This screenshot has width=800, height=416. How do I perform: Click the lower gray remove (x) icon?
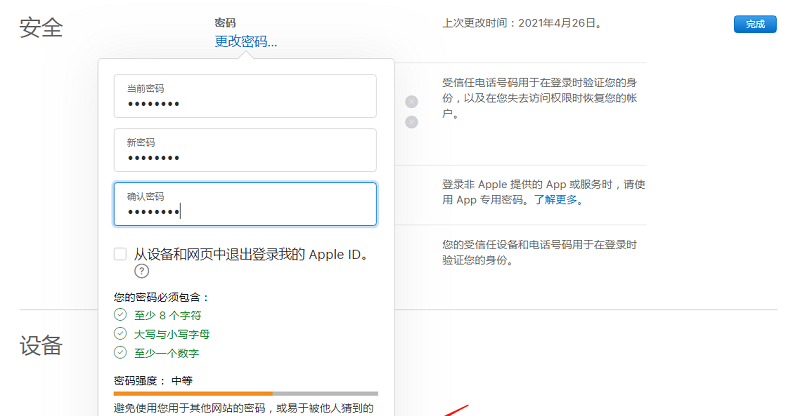[411, 122]
